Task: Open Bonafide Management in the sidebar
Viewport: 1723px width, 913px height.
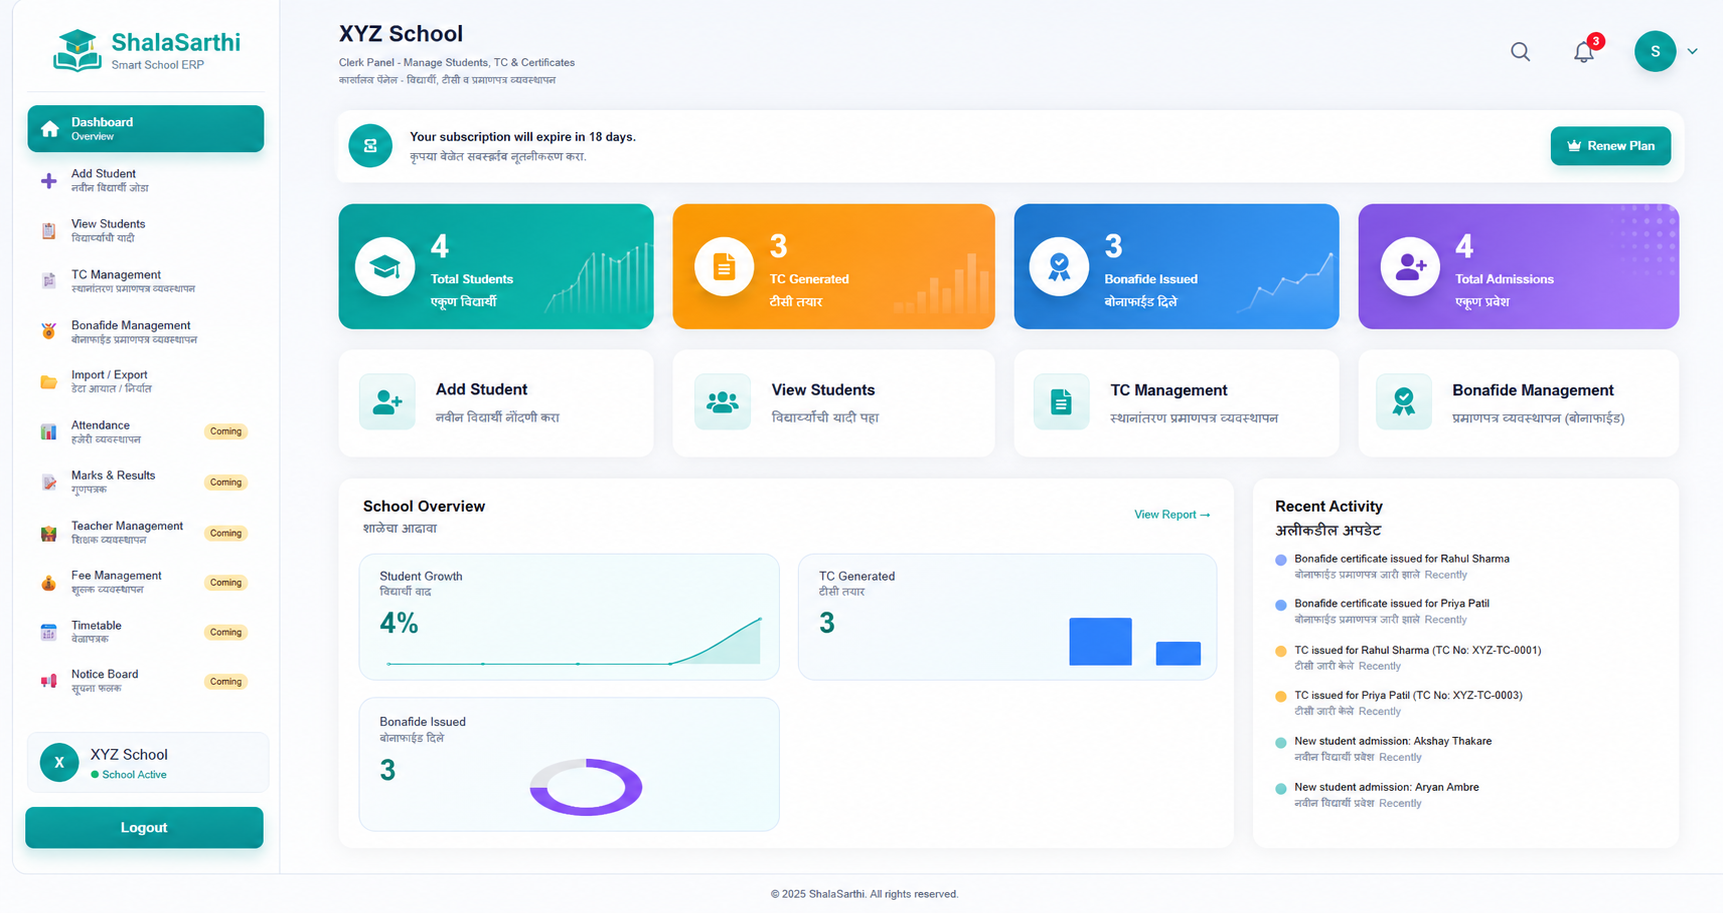Action: tap(146, 332)
